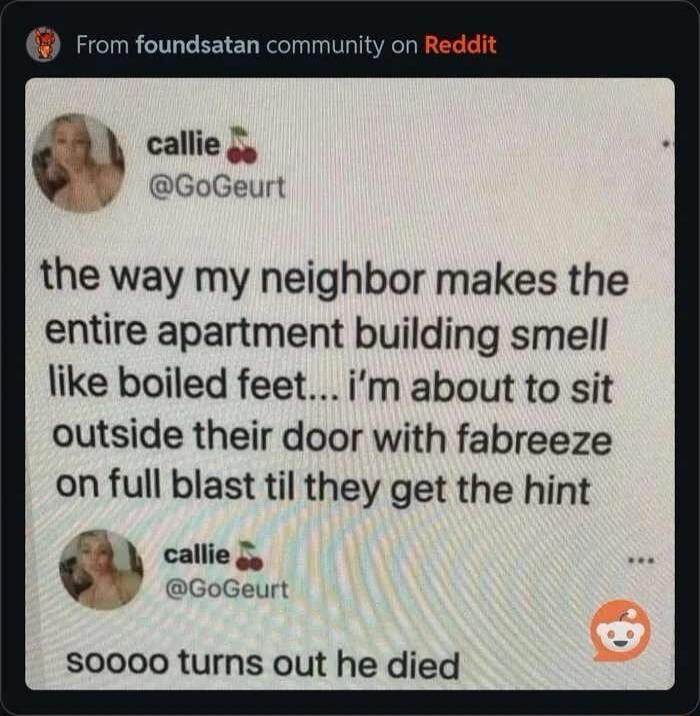Viewport: 700px width, 716px height.
Task: Open the tweet text about boiled feet smell
Action: click(x=333, y=384)
